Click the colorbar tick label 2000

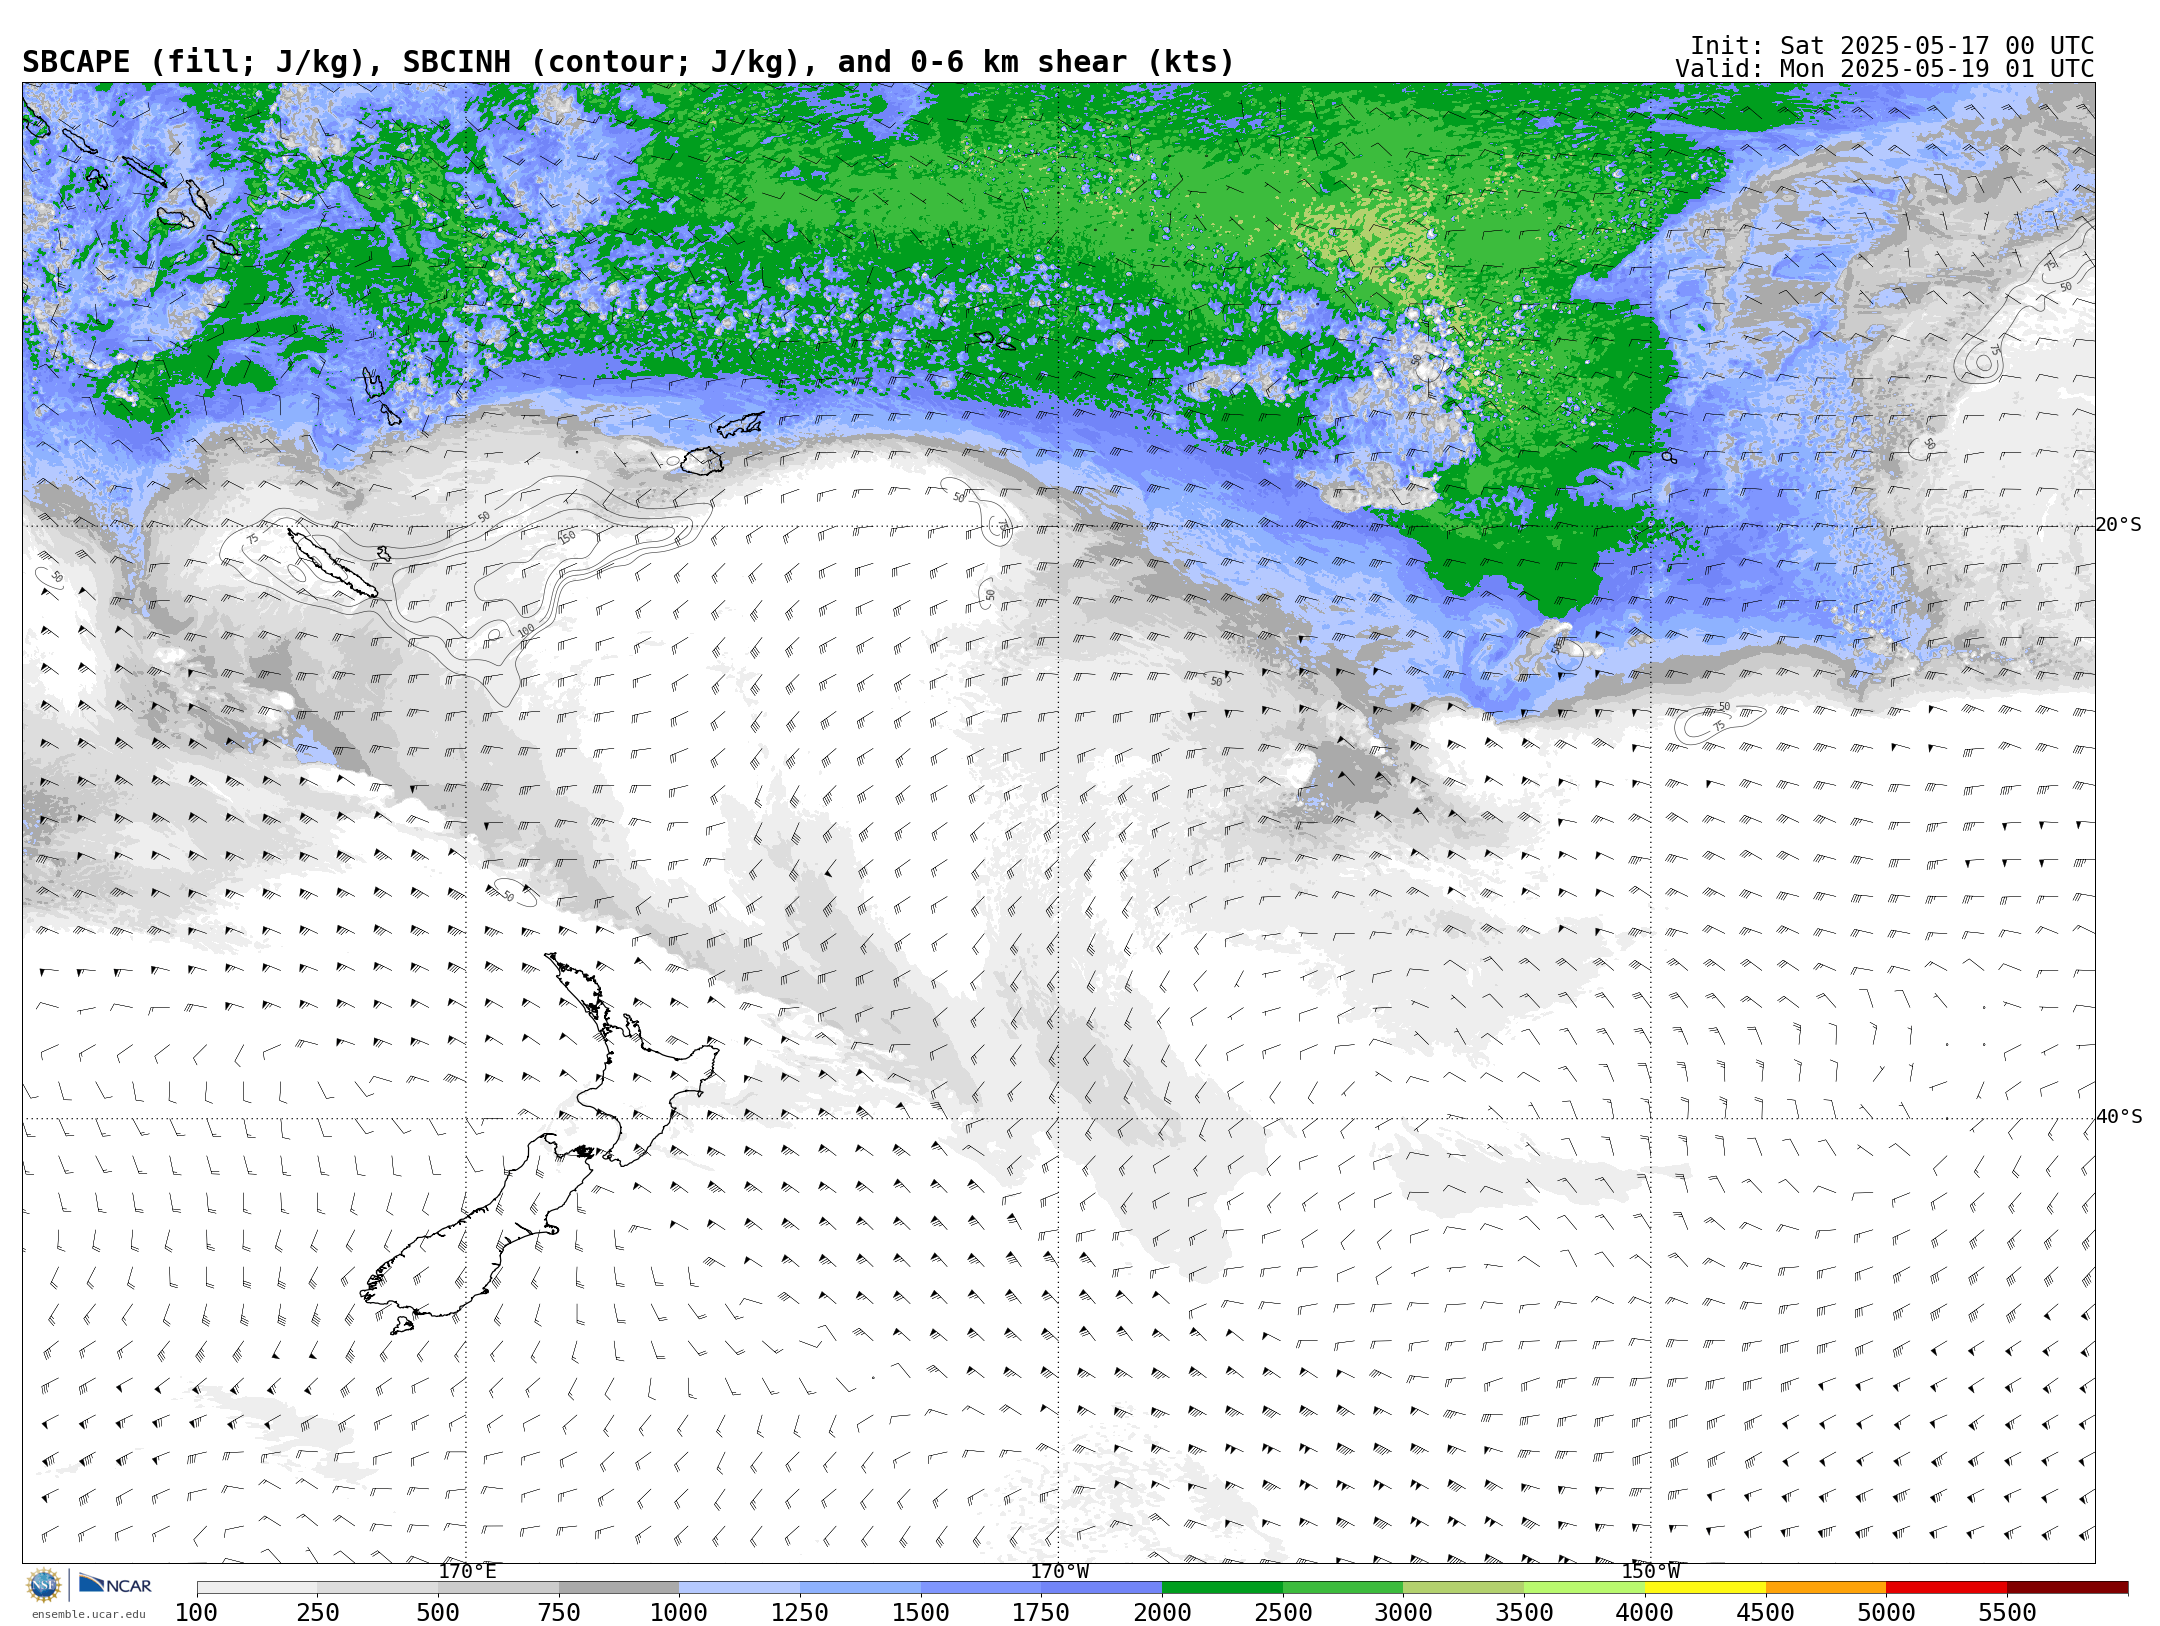coord(1162,1613)
